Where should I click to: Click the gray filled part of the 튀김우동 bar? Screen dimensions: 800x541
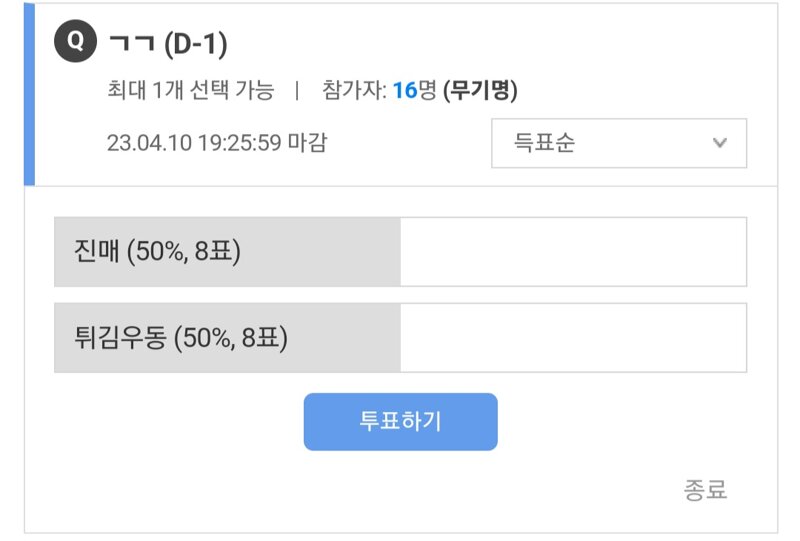pos(228,337)
